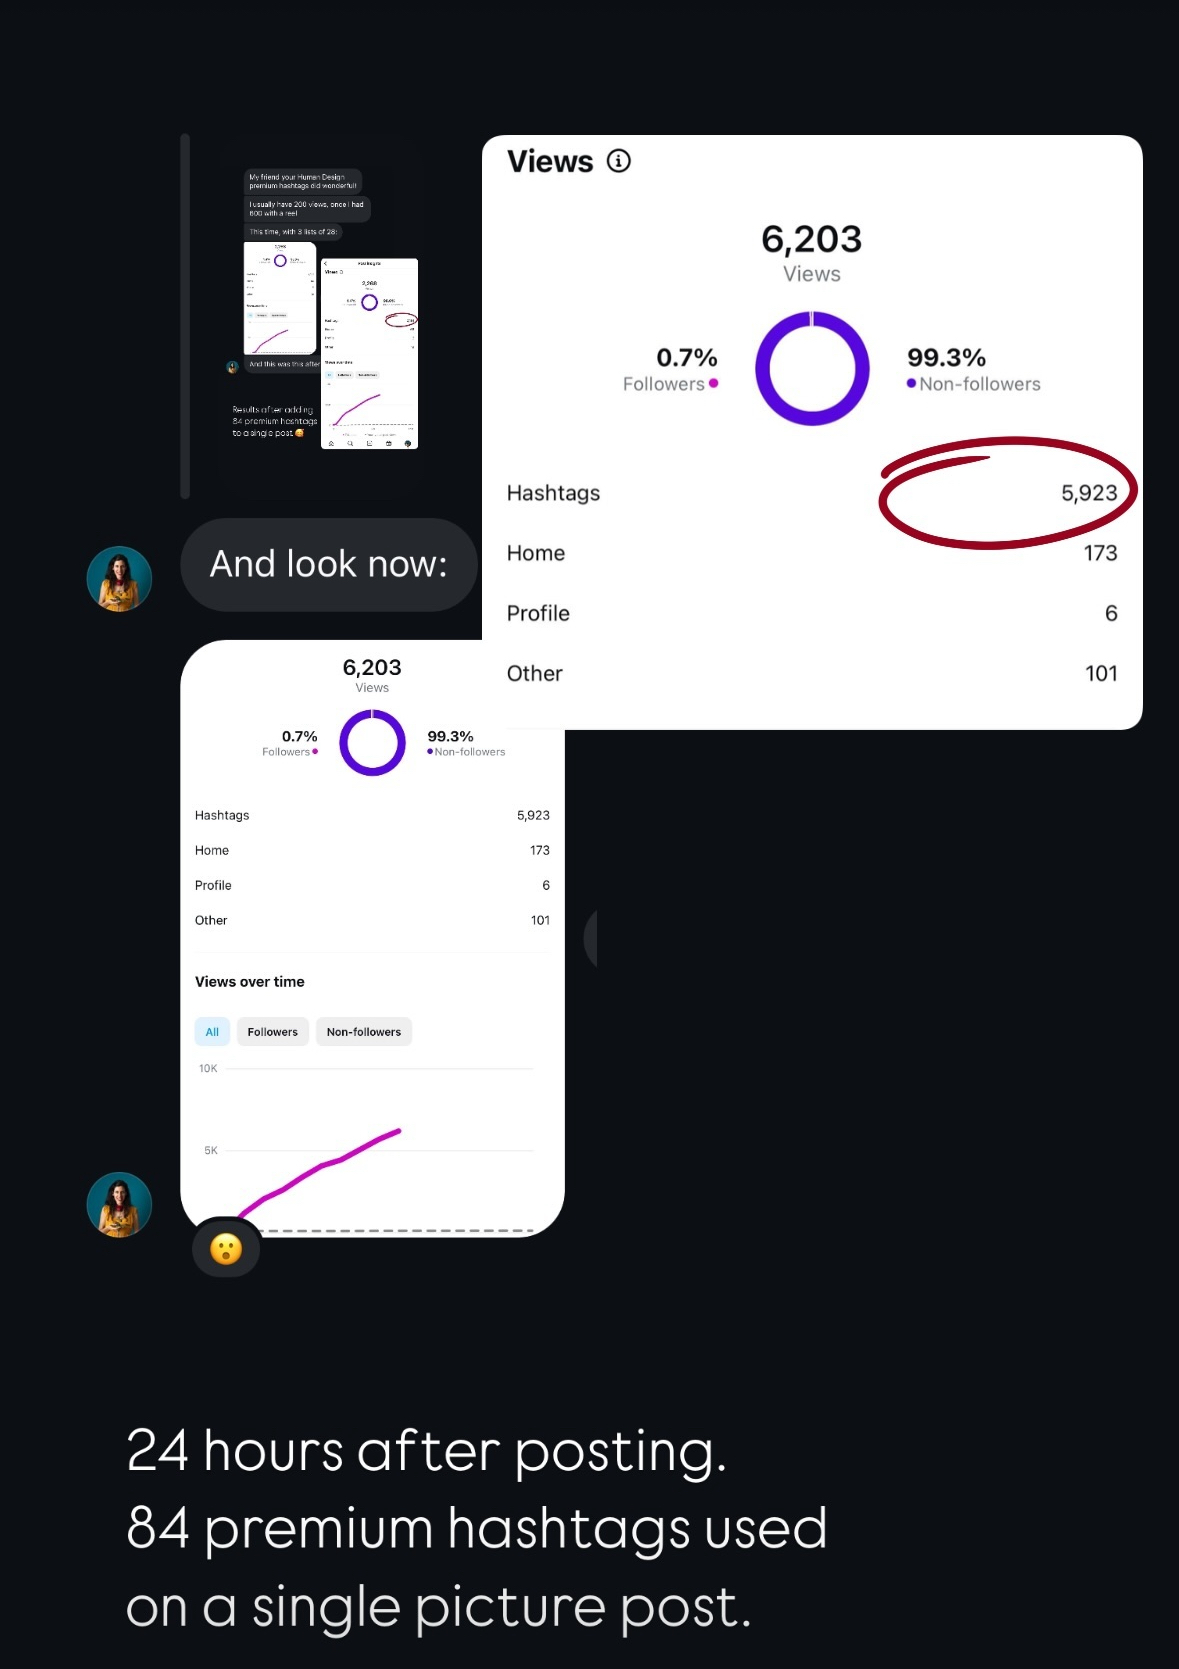This screenshot has width=1179, height=1669.
Task: Open the profile avatar beside 'And look now:'
Action: [119, 579]
